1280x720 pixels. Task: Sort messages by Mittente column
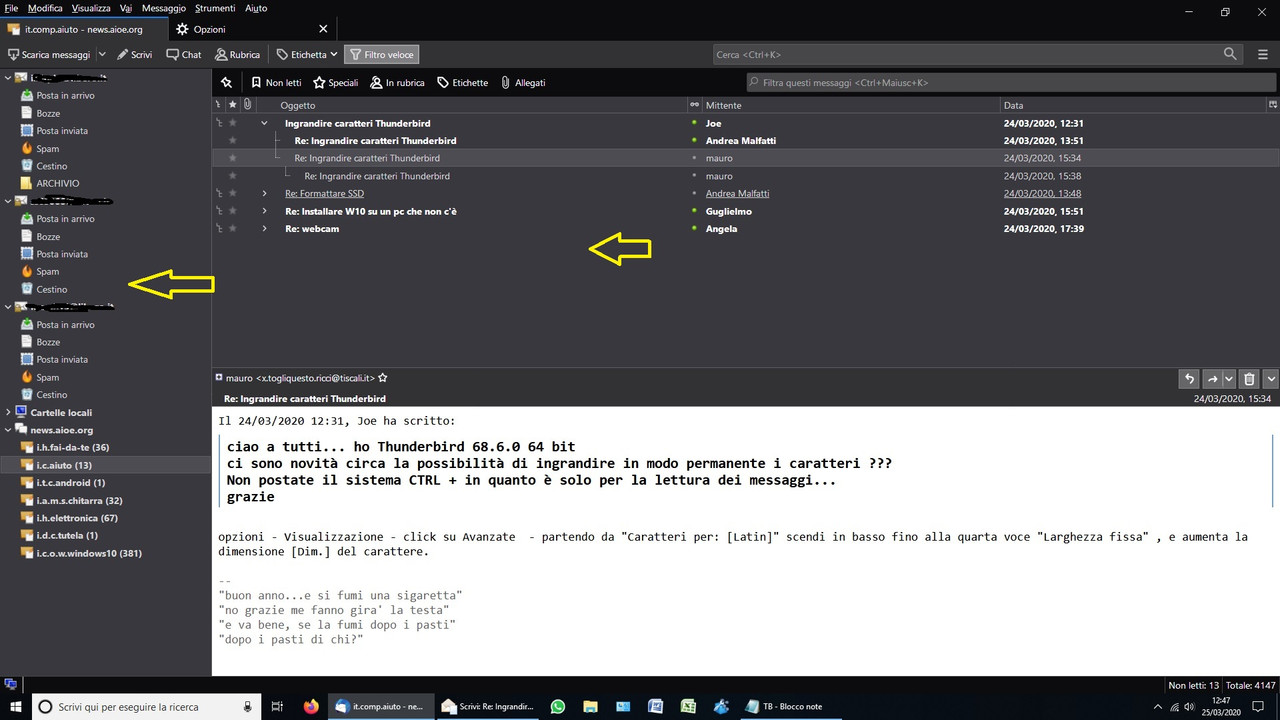(x=850, y=105)
